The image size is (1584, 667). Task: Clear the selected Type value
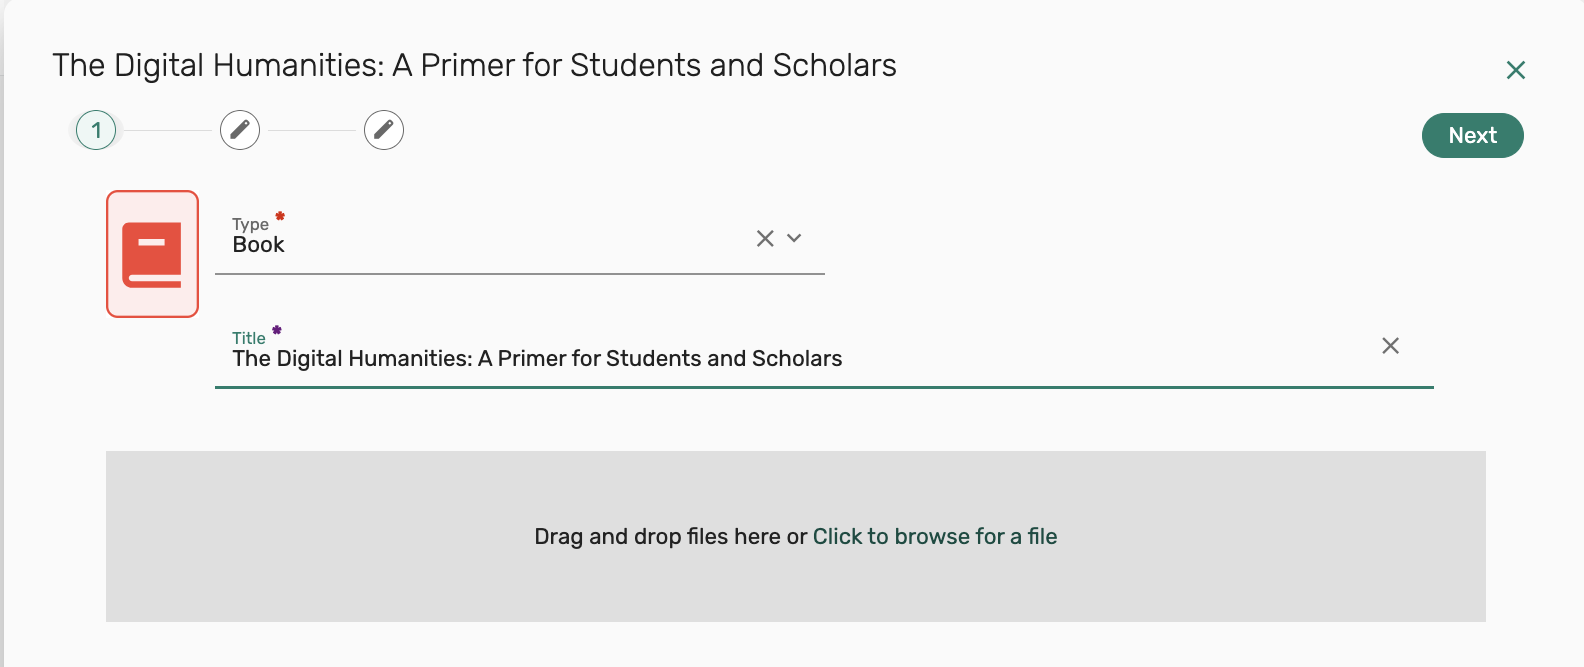pos(765,238)
